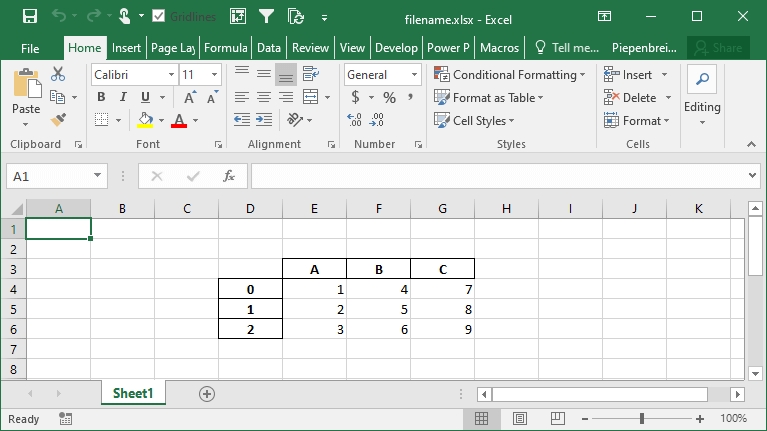Click the Cut scissors icon
Image resolution: width=767 pixels, height=431 pixels.
(58, 75)
